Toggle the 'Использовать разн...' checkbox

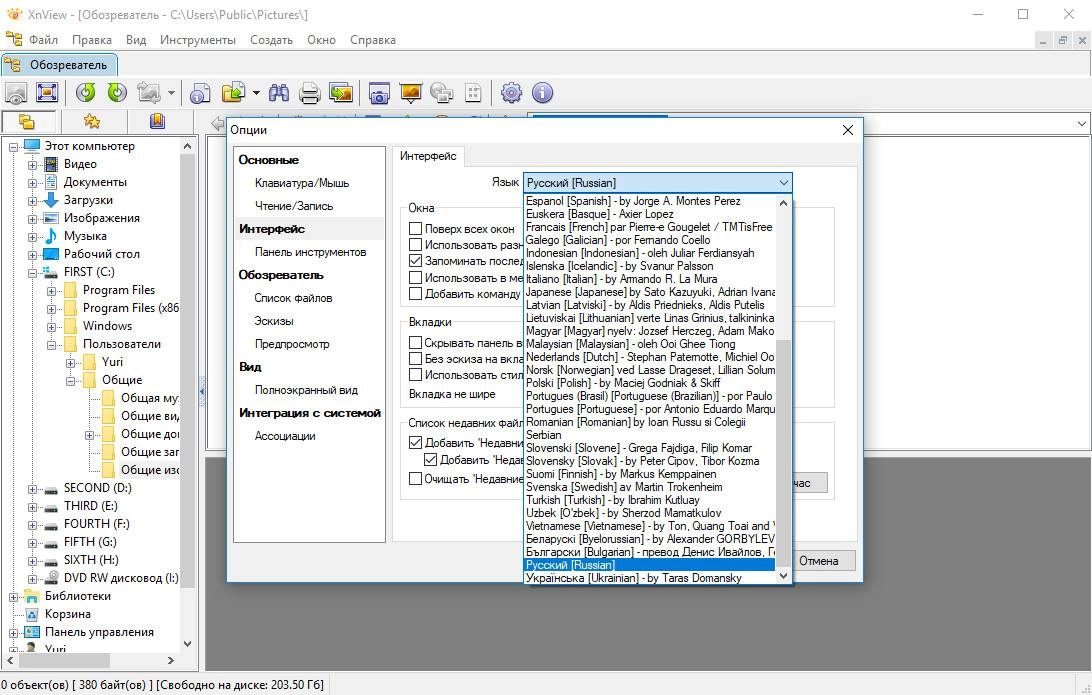[x=416, y=244]
